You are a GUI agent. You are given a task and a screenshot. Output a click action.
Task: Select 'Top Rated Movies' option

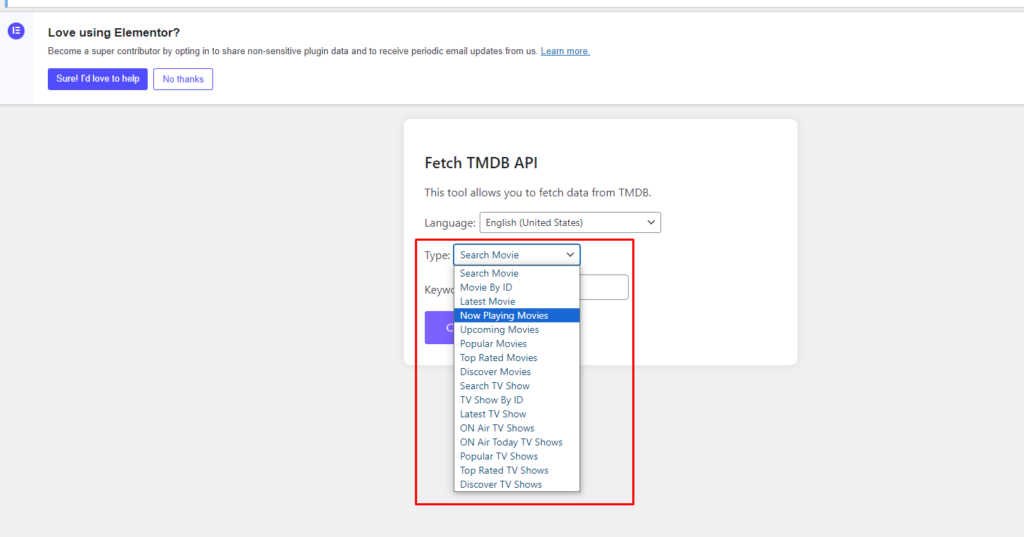(517, 357)
